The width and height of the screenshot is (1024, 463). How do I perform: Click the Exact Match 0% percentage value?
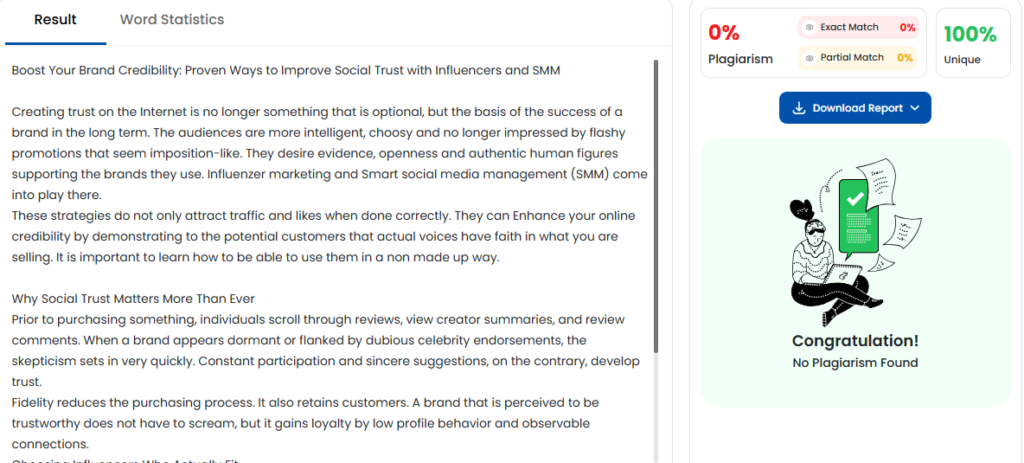[907, 28]
